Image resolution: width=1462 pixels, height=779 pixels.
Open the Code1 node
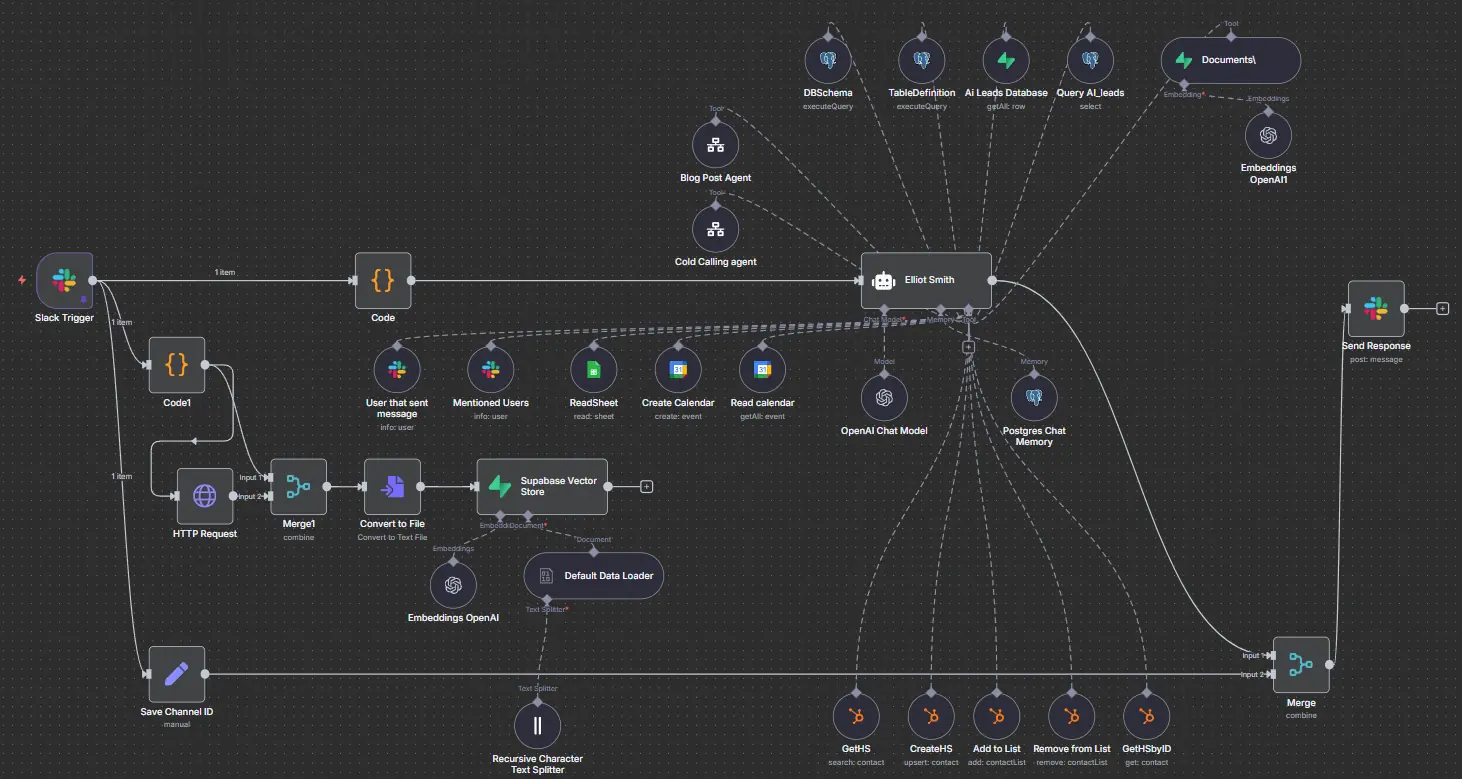click(177, 365)
